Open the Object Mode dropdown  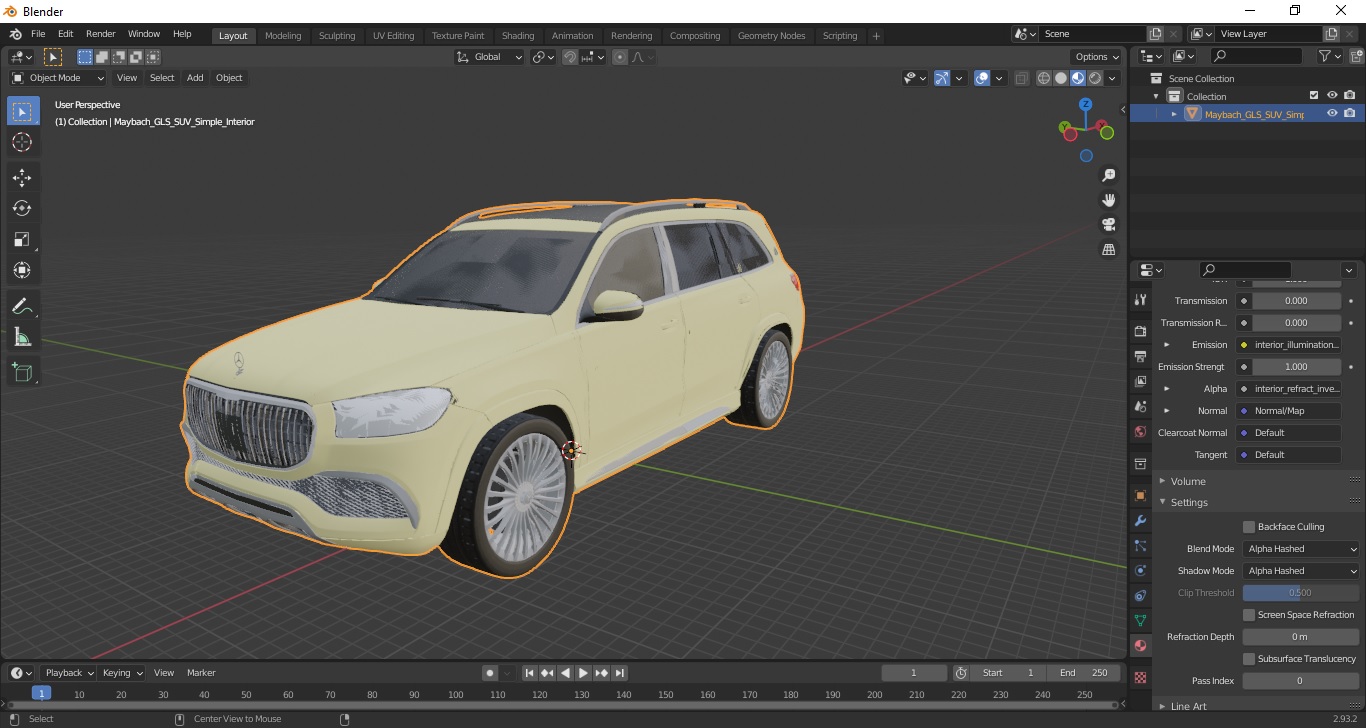pos(58,78)
